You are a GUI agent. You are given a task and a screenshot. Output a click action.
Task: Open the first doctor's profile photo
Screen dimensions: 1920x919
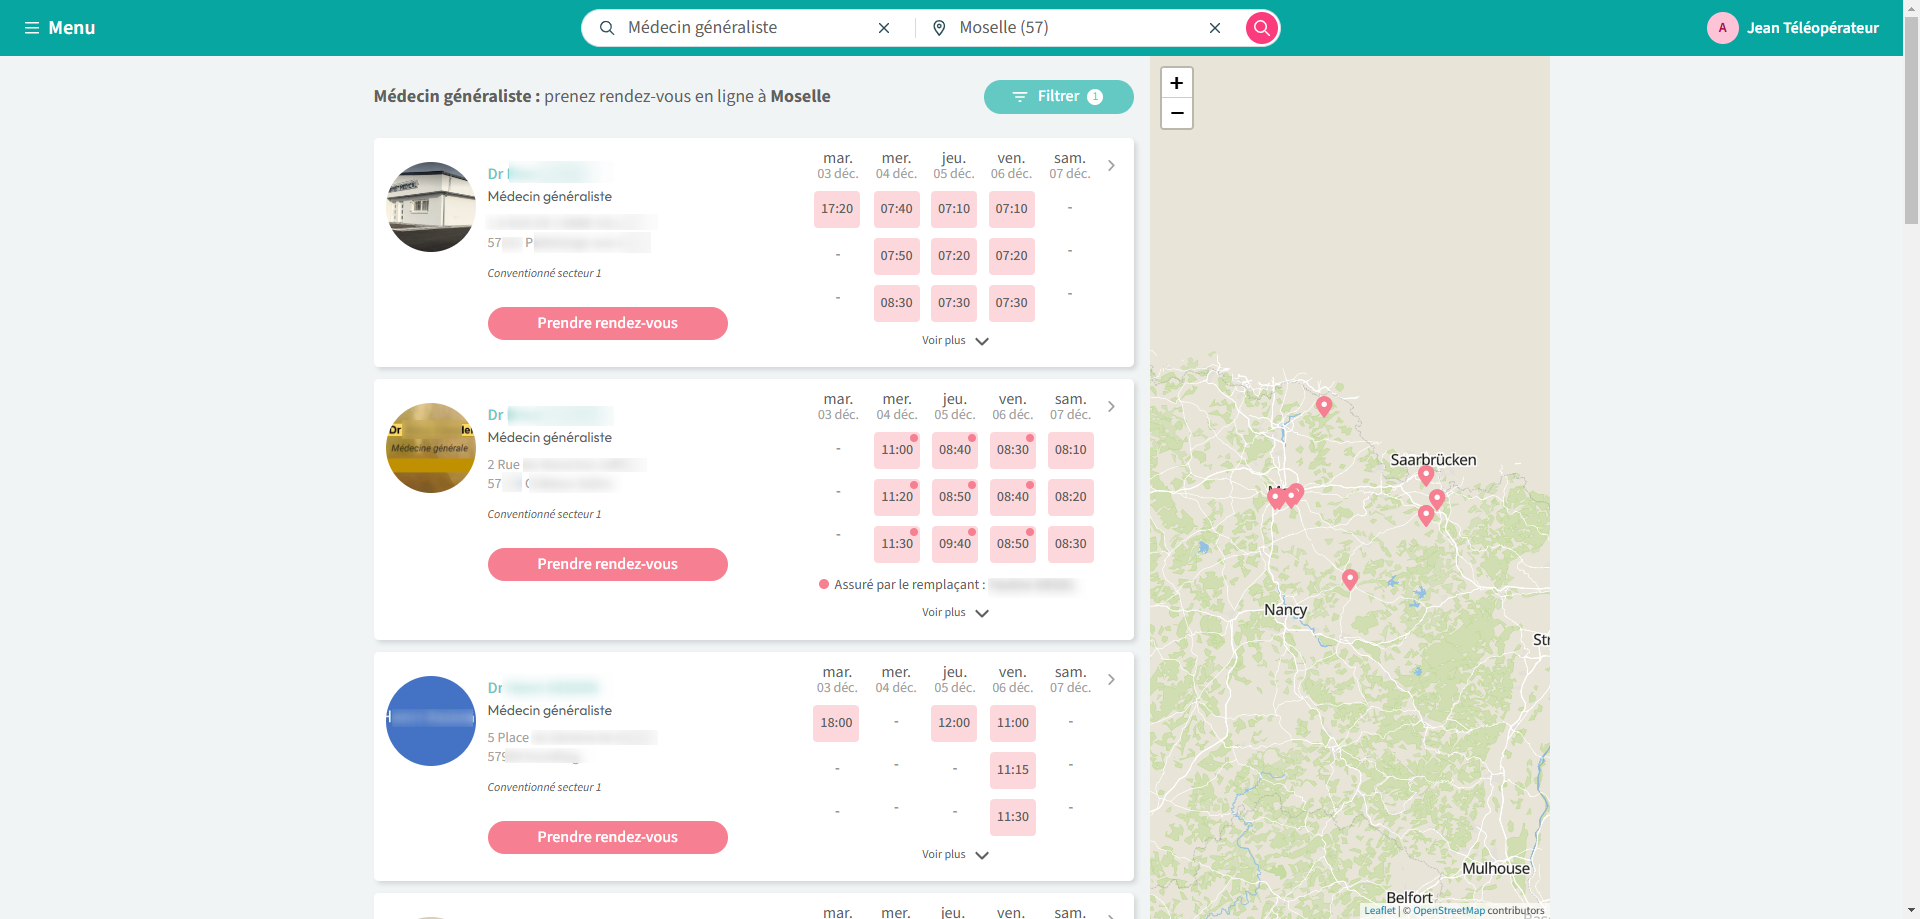(431, 207)
